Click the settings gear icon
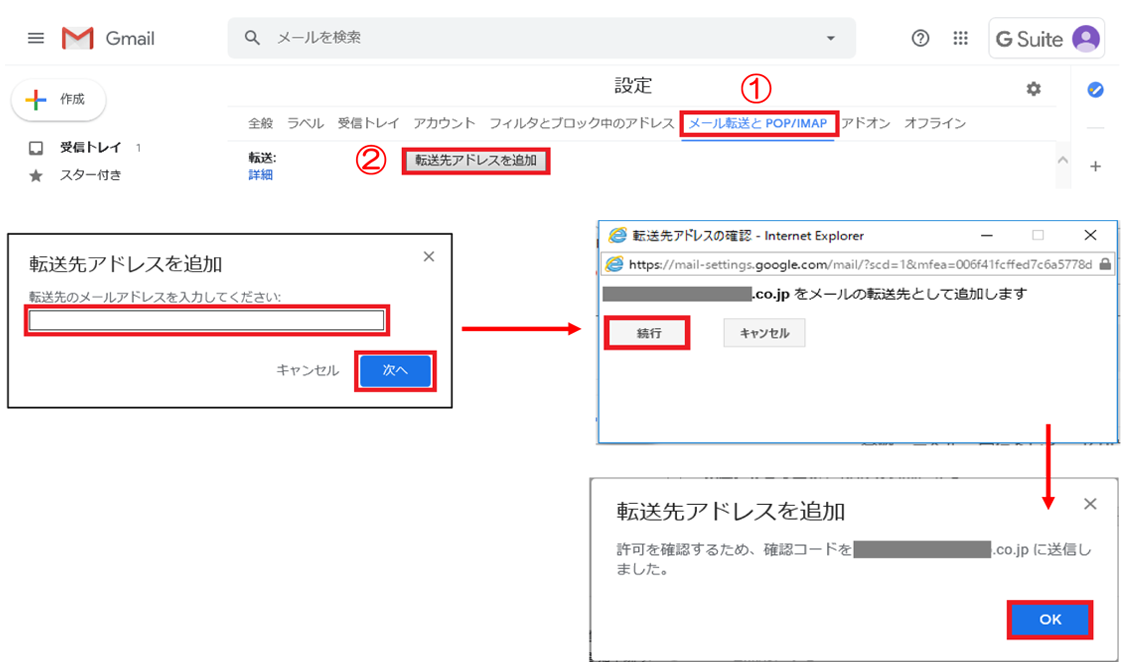Screen dimensions: 1126x666 coord(1033,89)
